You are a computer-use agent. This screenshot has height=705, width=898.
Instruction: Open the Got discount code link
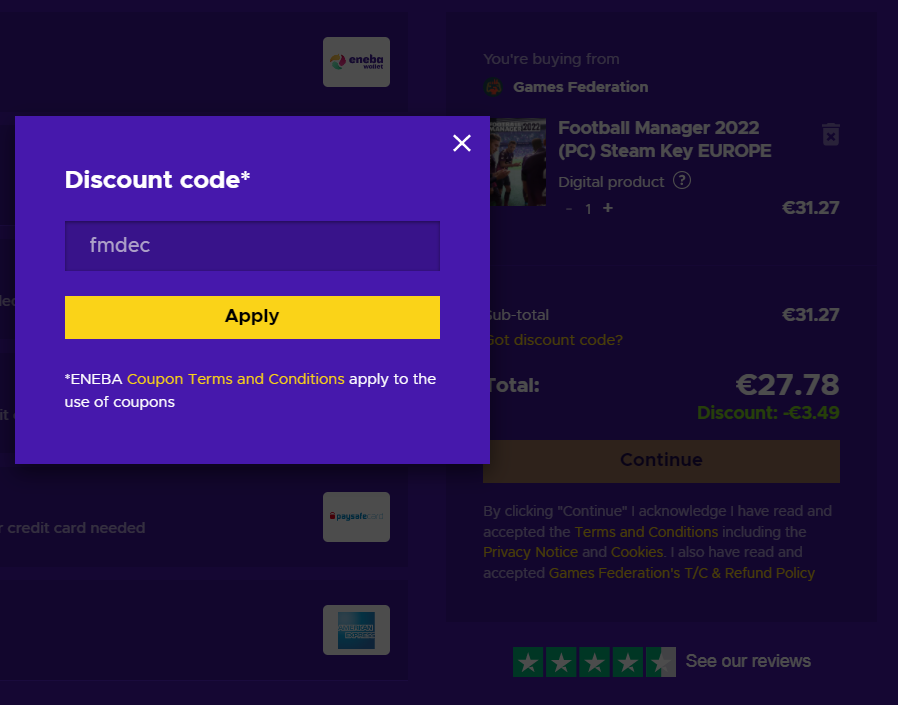pyautogui.click(x=554, y=340)
